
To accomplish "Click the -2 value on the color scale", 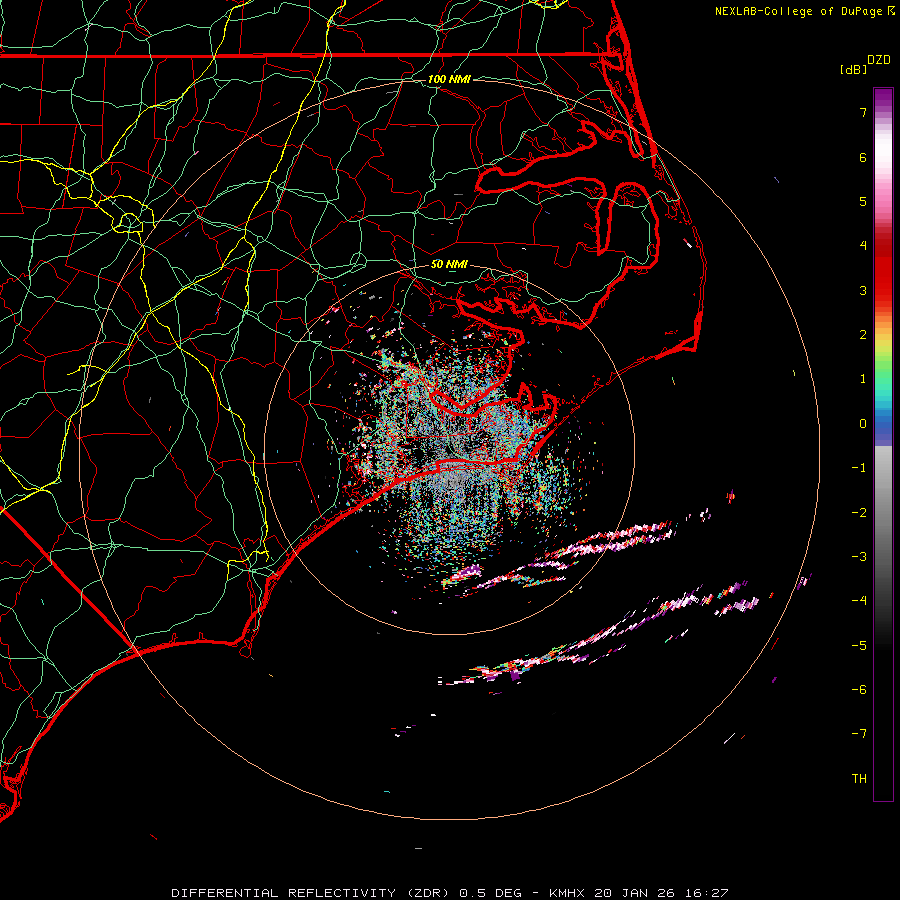I will (x=859, y=513).
